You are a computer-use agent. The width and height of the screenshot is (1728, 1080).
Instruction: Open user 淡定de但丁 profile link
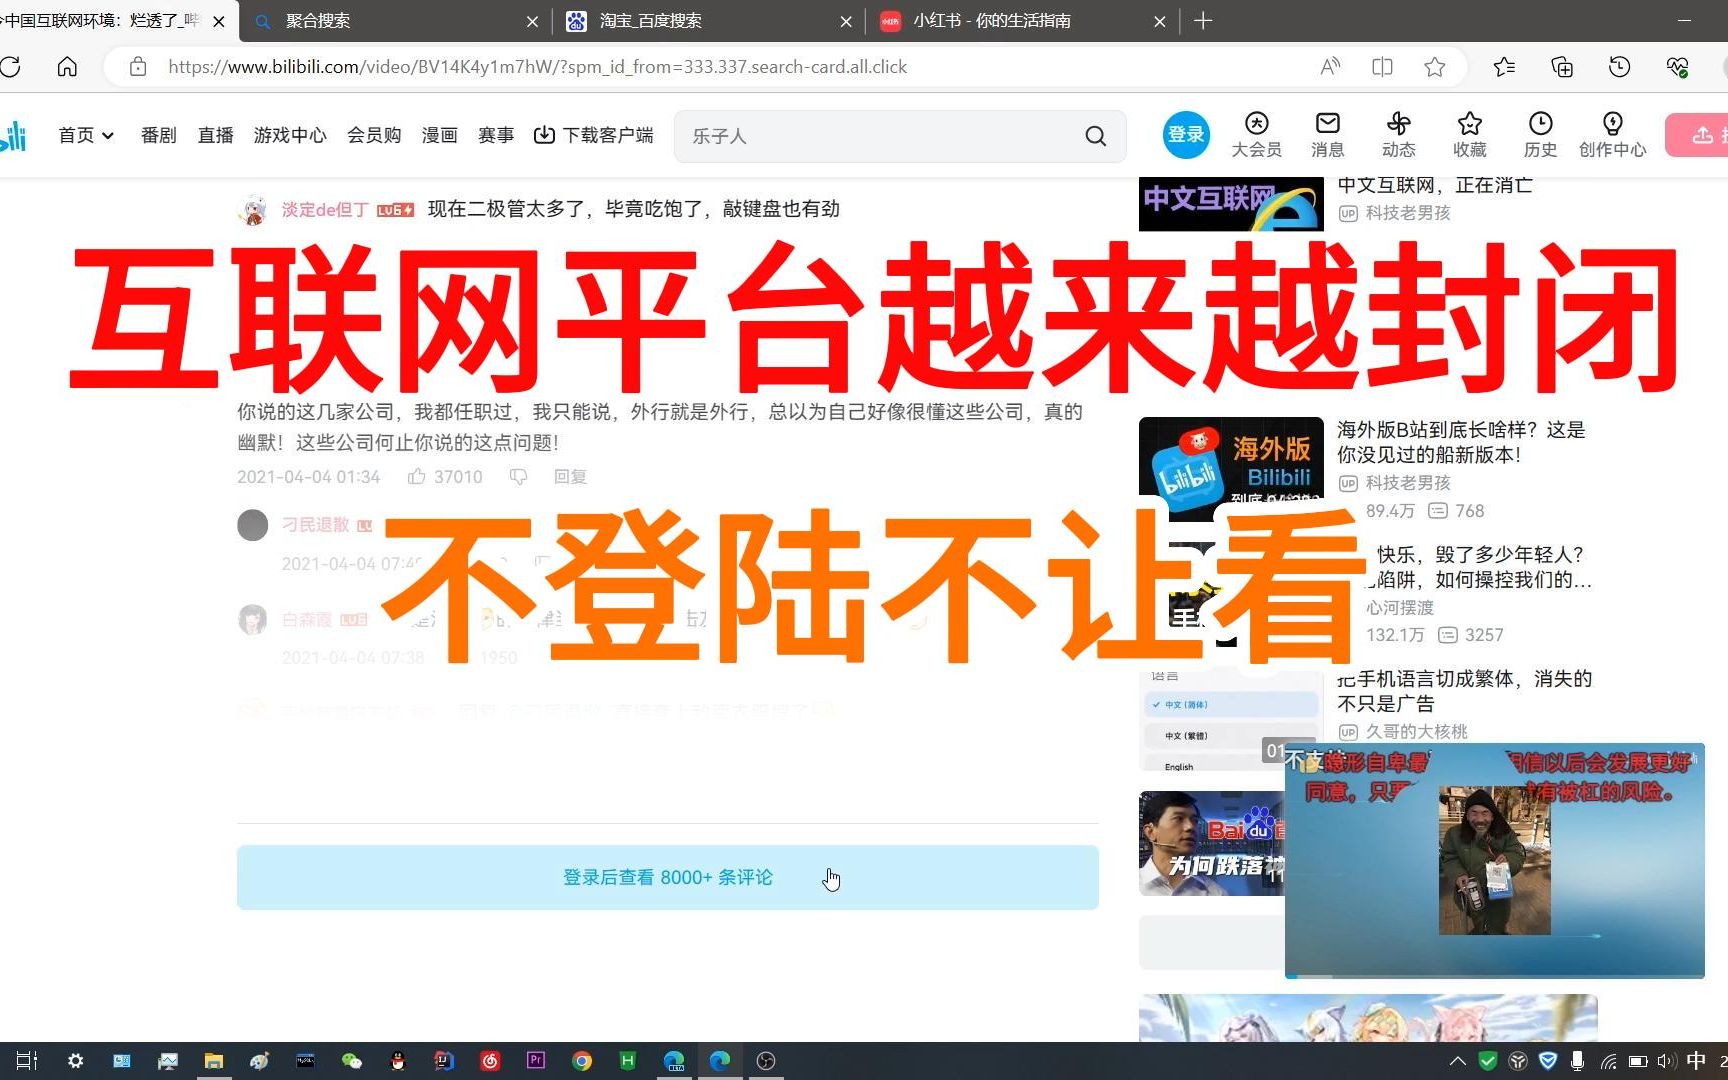point(325,210)
